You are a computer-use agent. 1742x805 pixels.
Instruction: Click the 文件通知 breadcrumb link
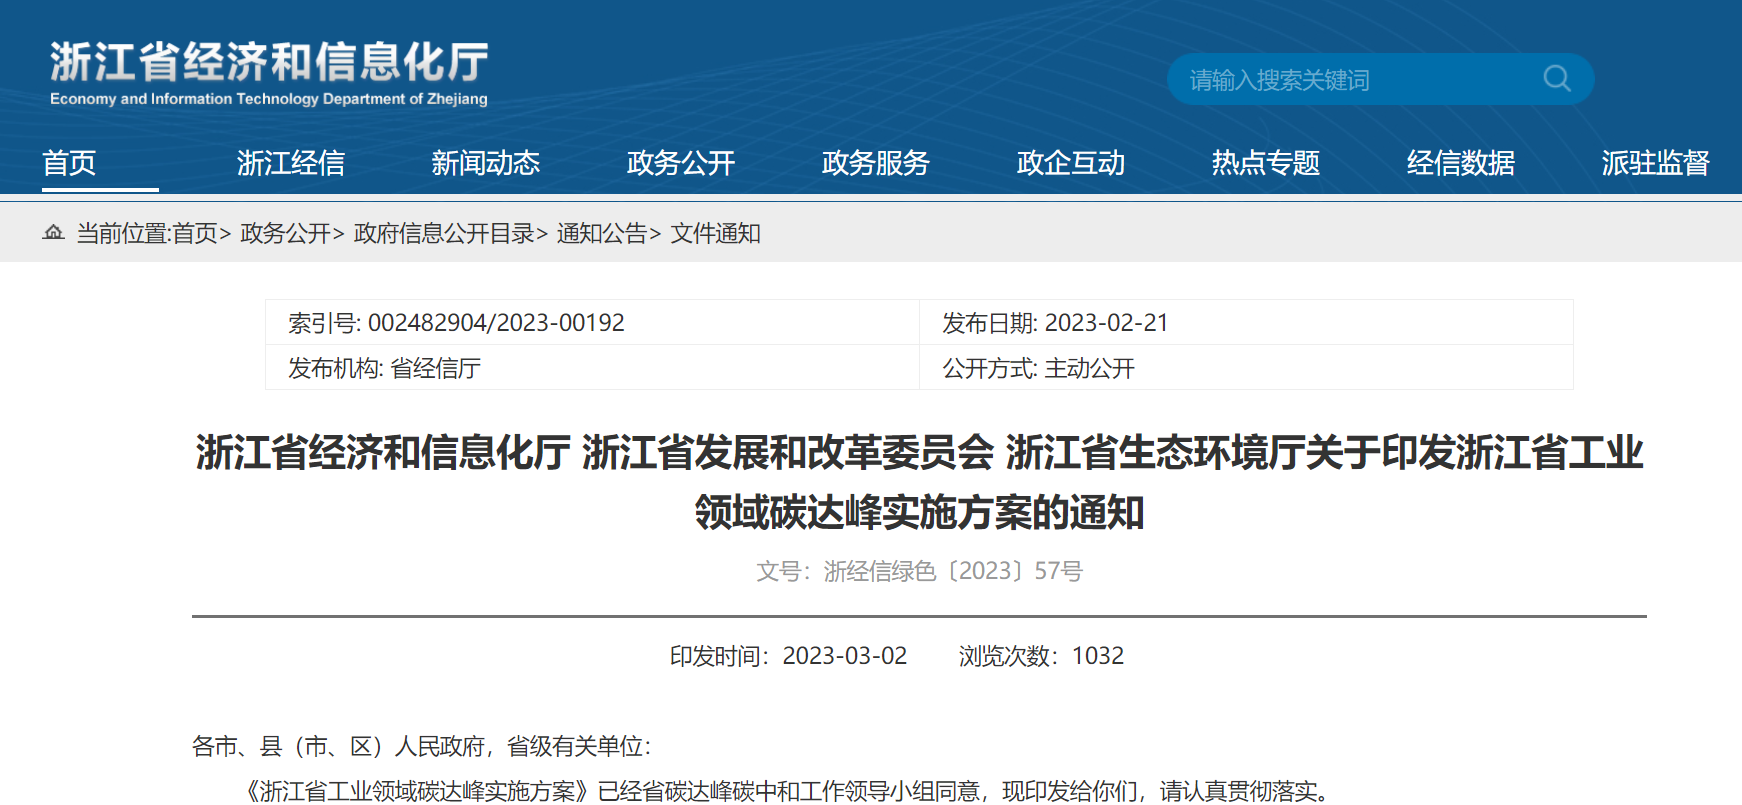[x=715, y=234]
